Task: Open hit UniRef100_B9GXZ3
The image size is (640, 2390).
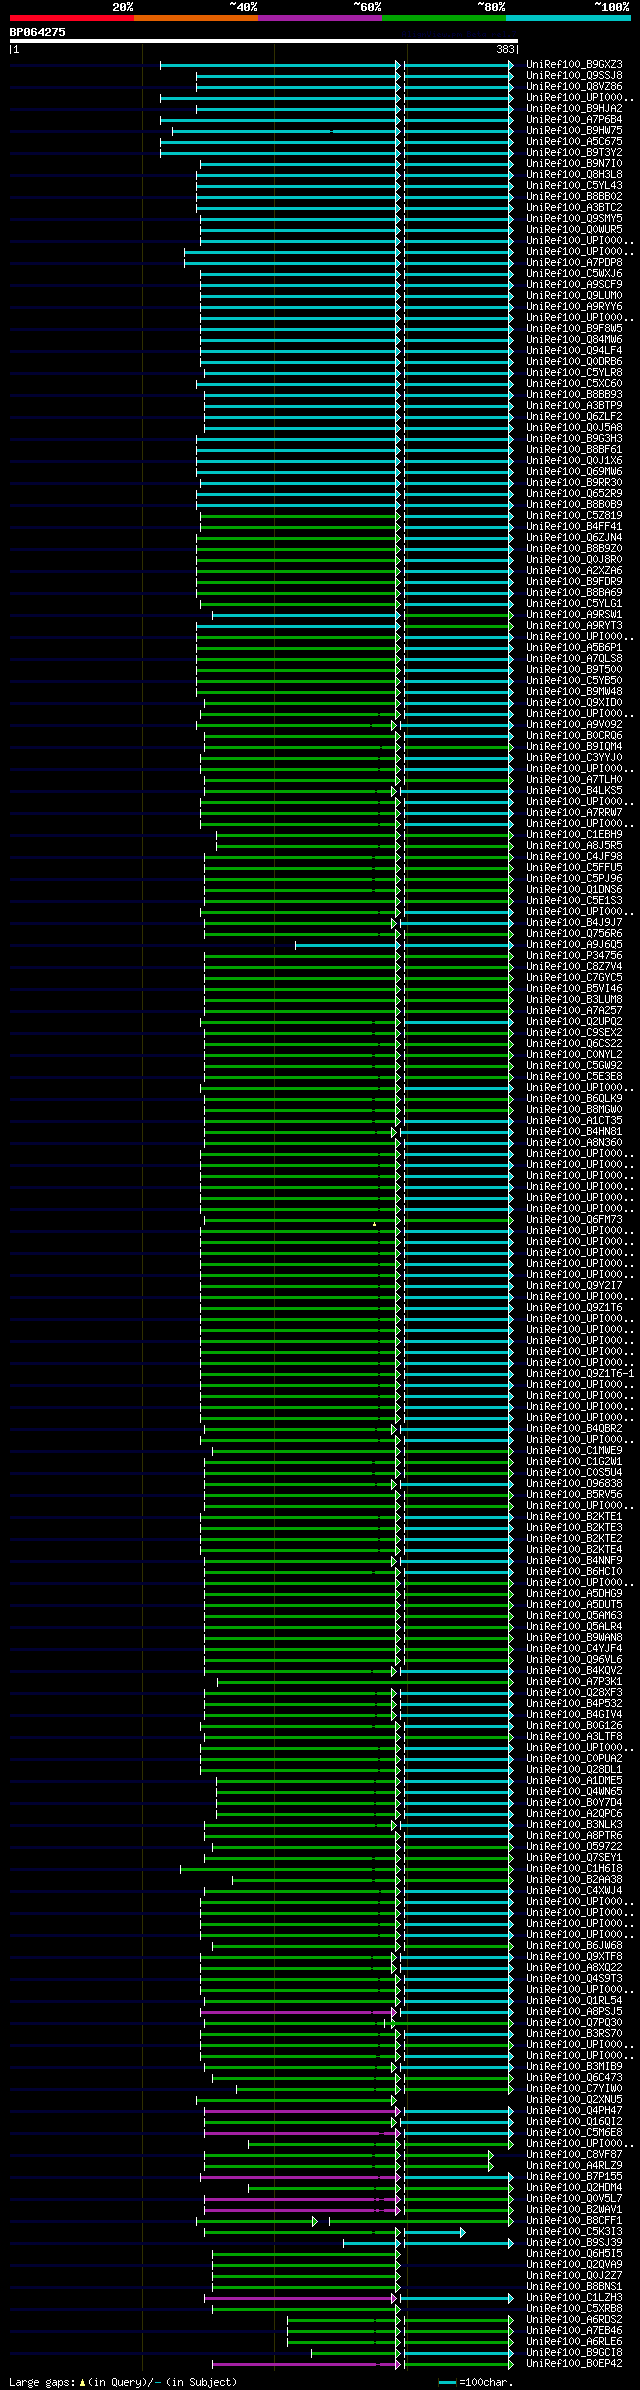Action: tap(574, 65)
